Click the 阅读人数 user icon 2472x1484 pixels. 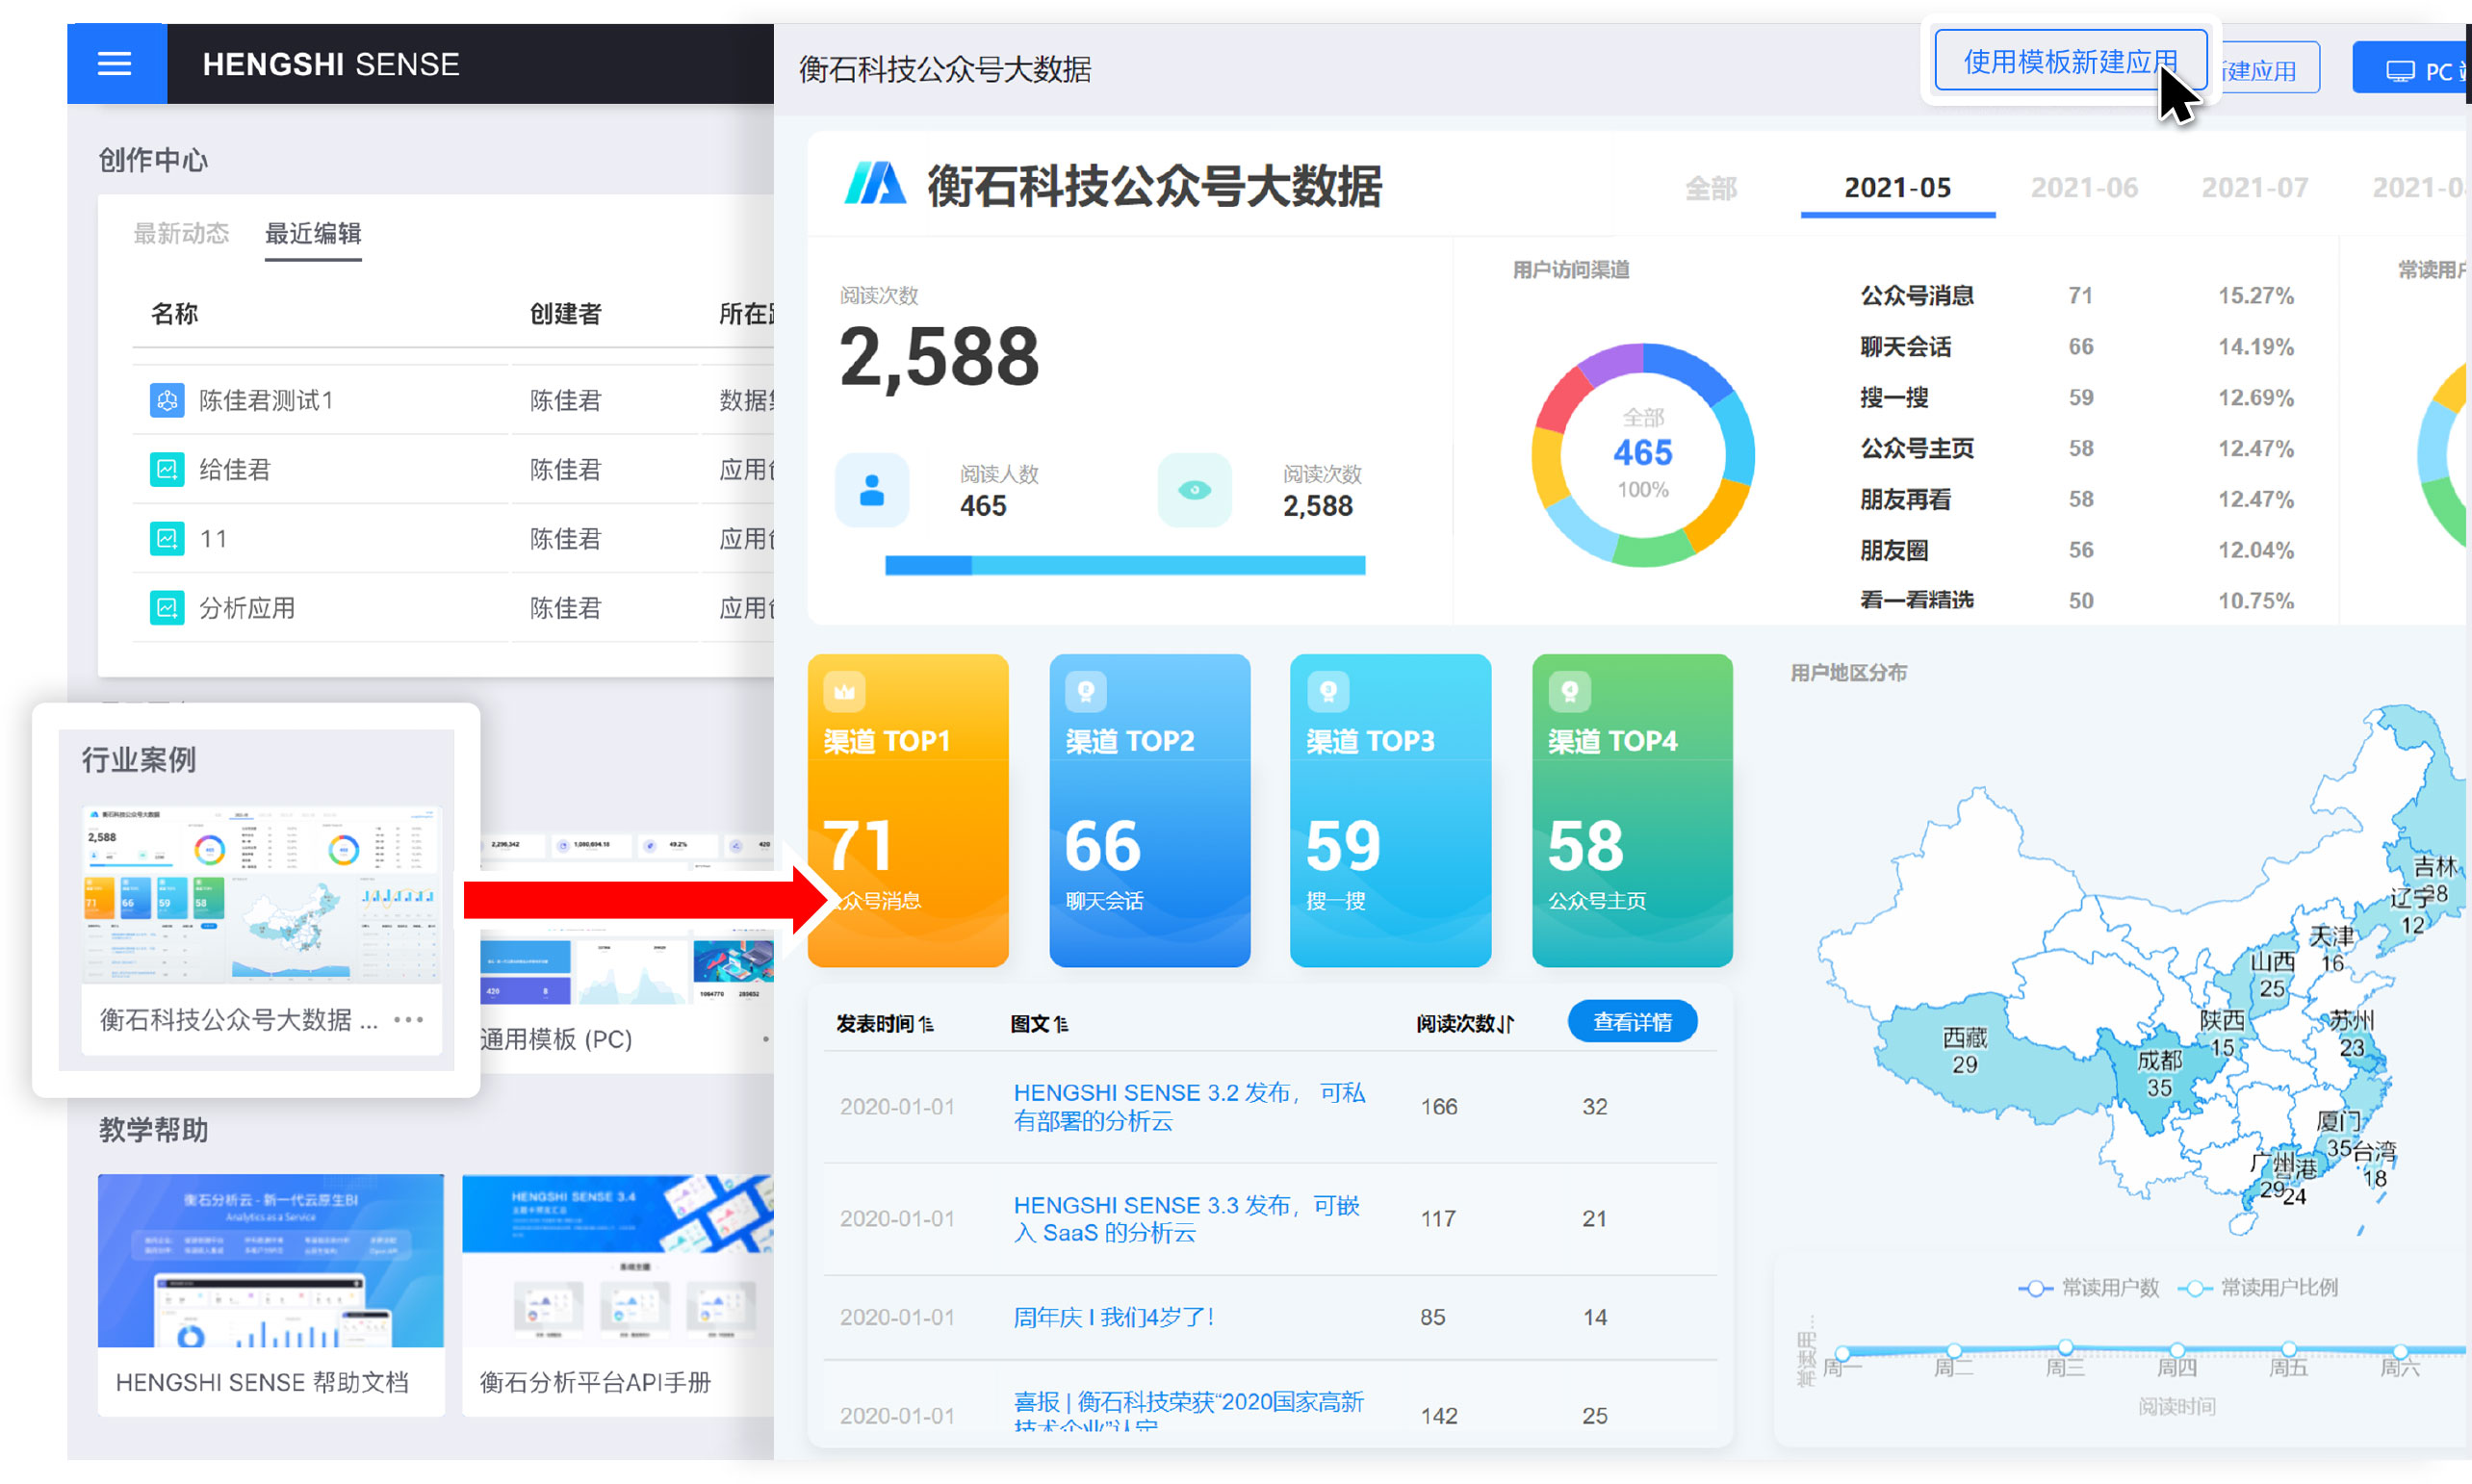click(x=872, y=490)
